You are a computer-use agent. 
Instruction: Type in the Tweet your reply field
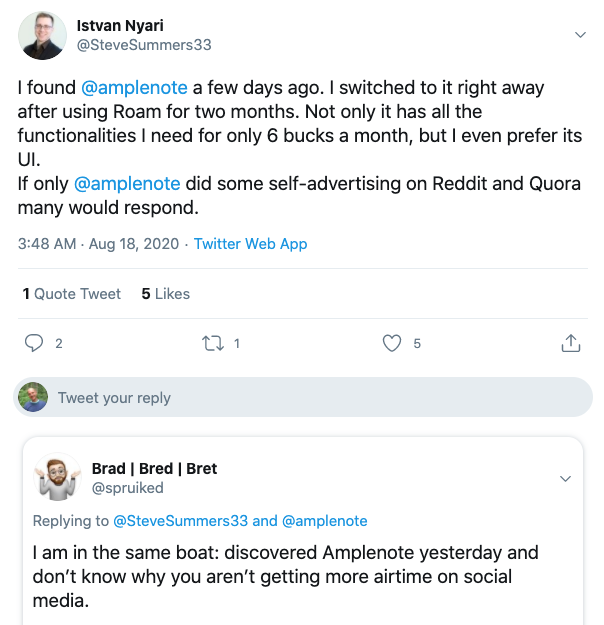pos(300,397)
